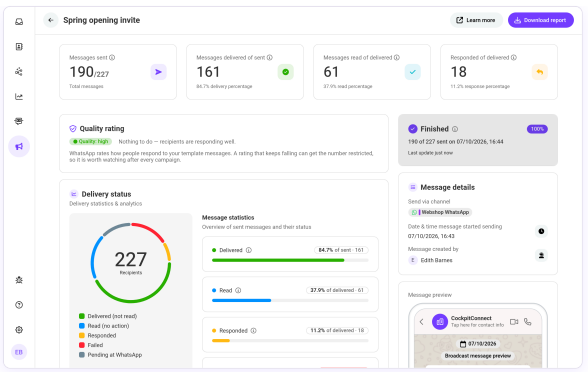Click the Delivered (not read) legend swatch

(82, 316)
